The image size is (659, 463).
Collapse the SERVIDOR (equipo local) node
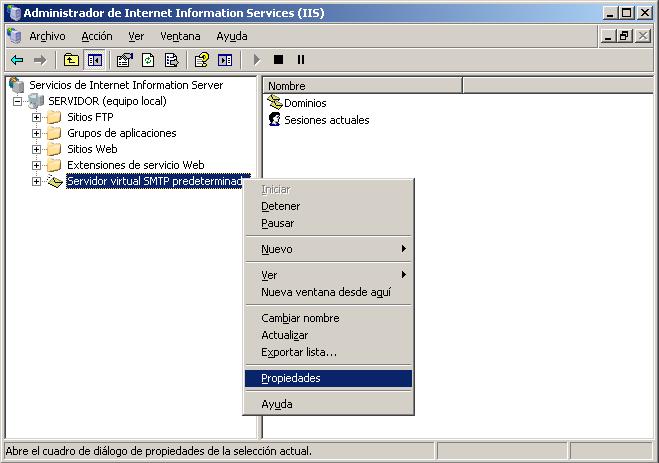18,101
